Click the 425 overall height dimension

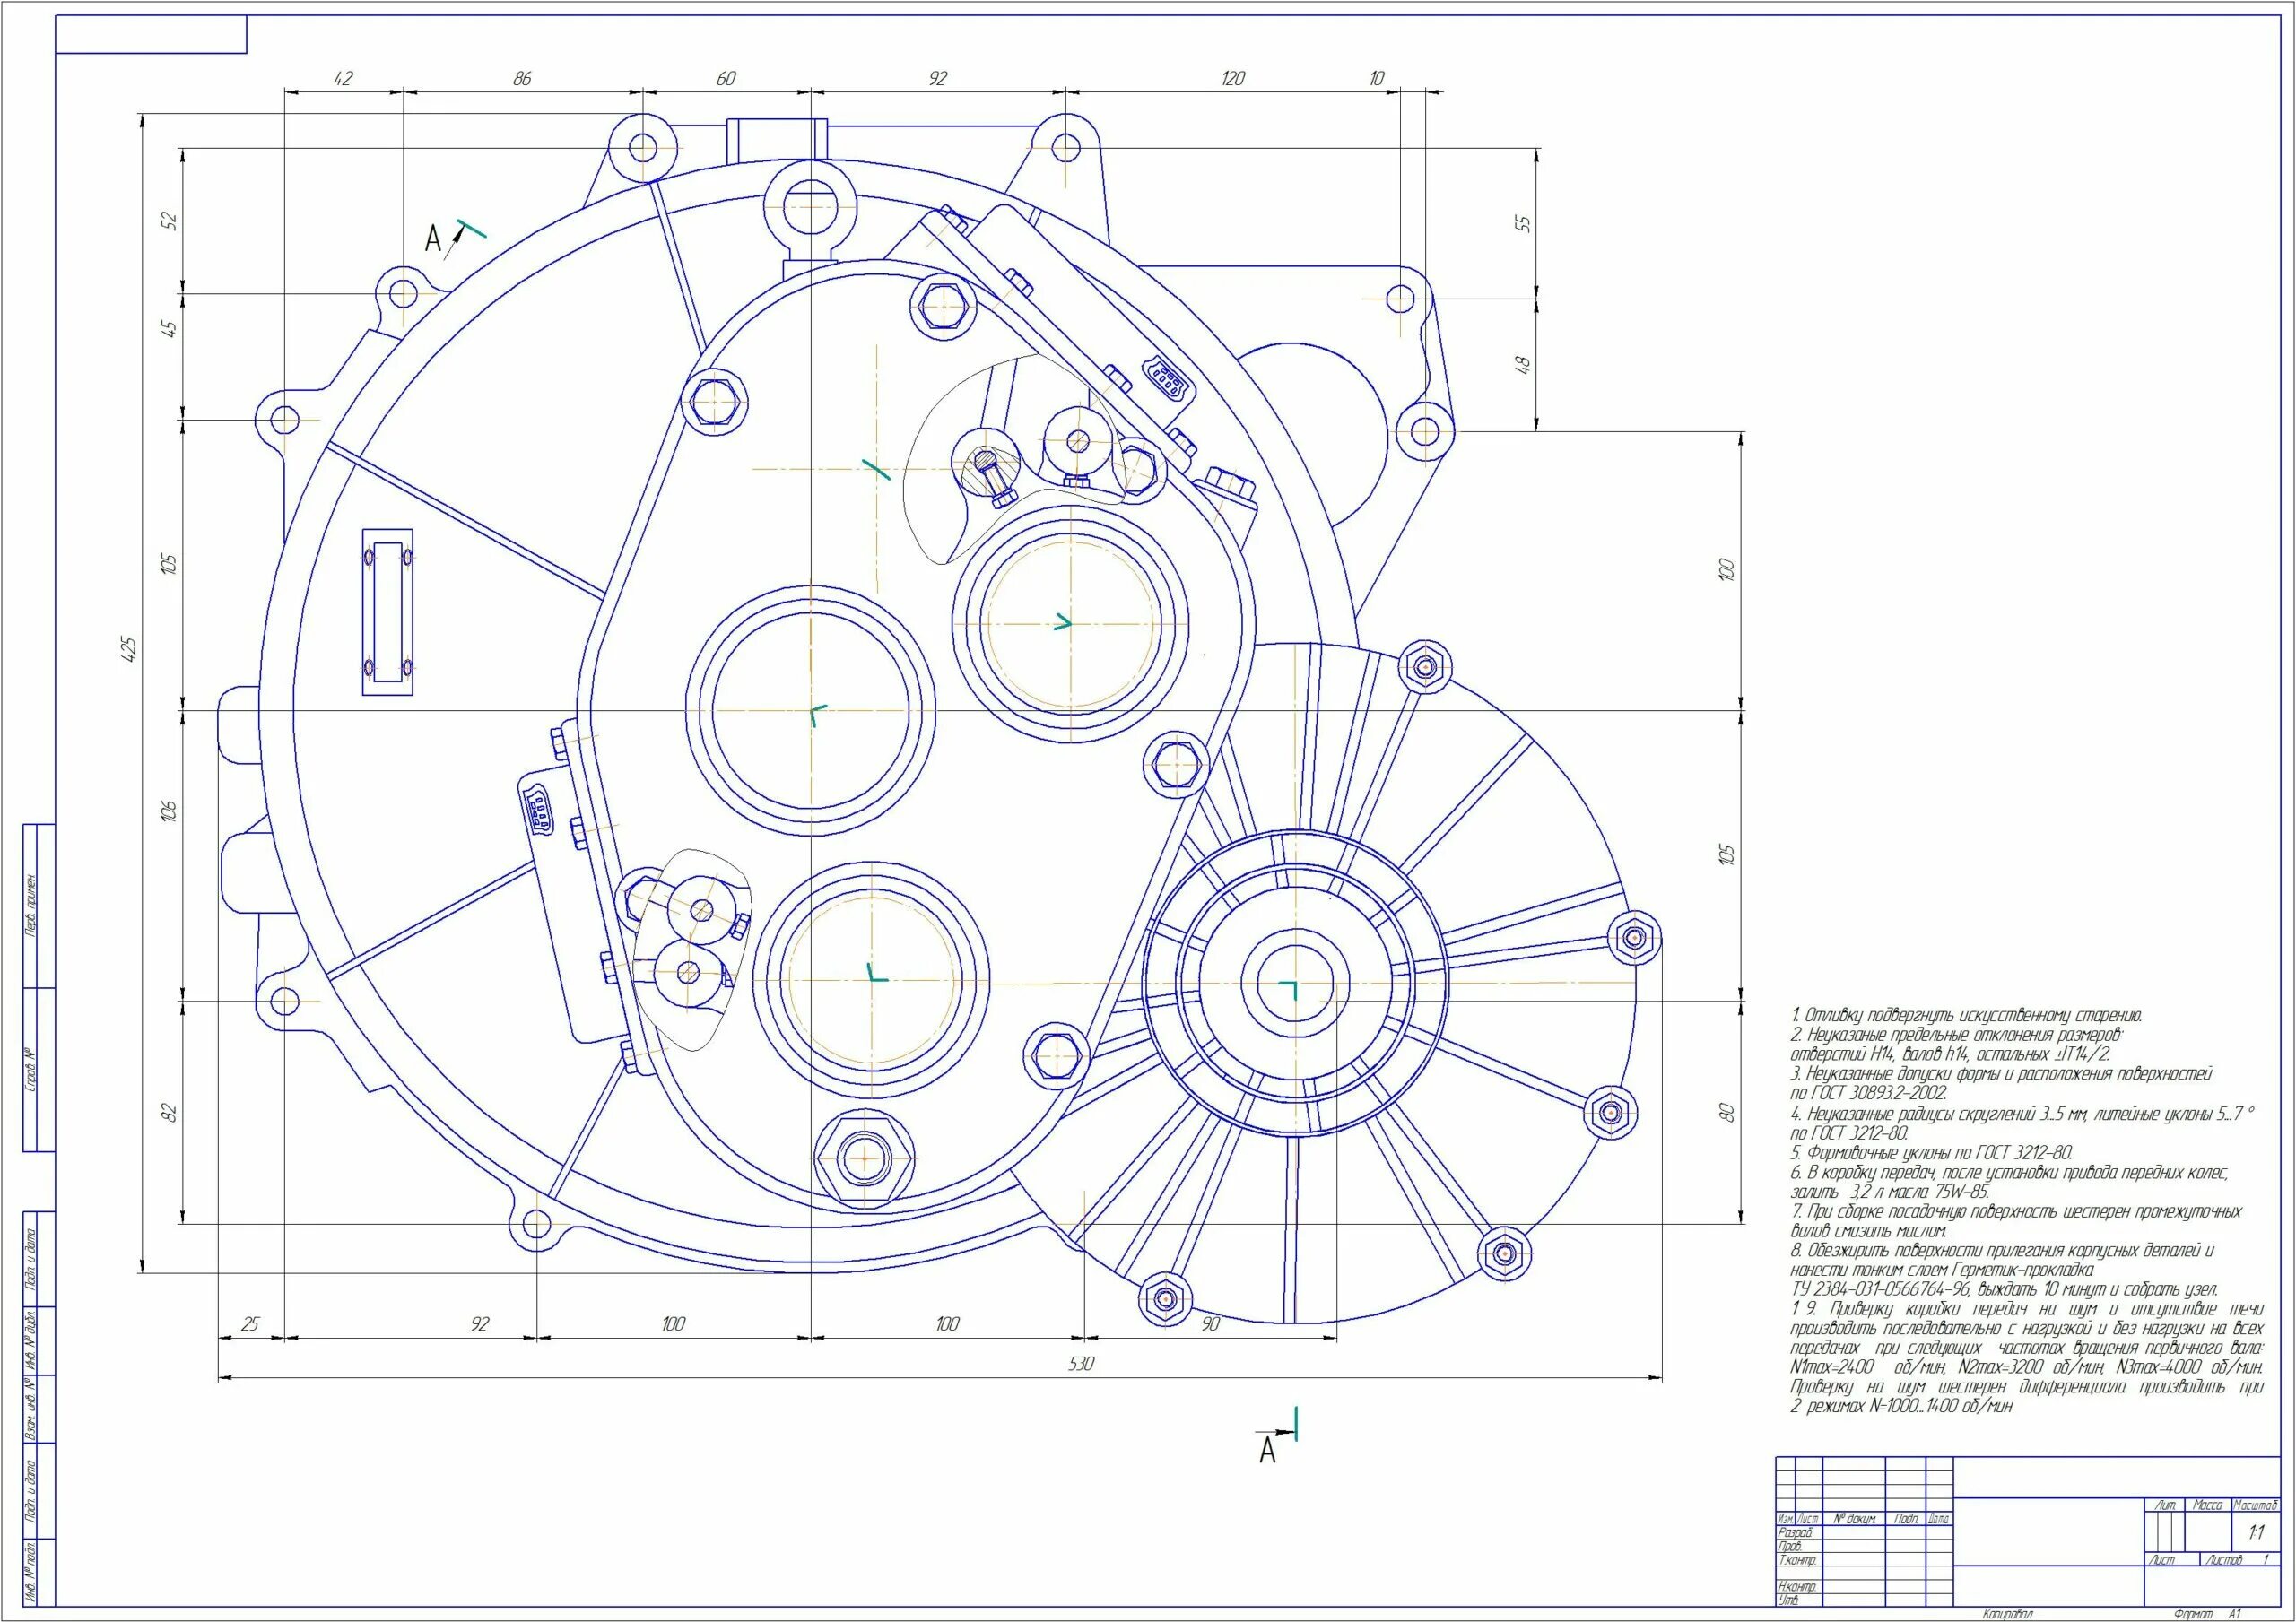point(128,648)
